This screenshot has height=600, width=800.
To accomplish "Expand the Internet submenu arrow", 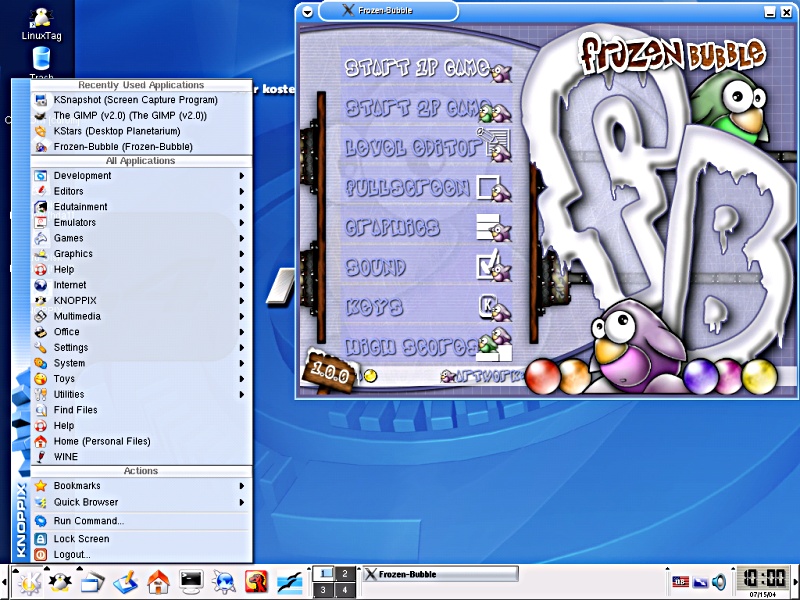I will (x=242, y=285).
